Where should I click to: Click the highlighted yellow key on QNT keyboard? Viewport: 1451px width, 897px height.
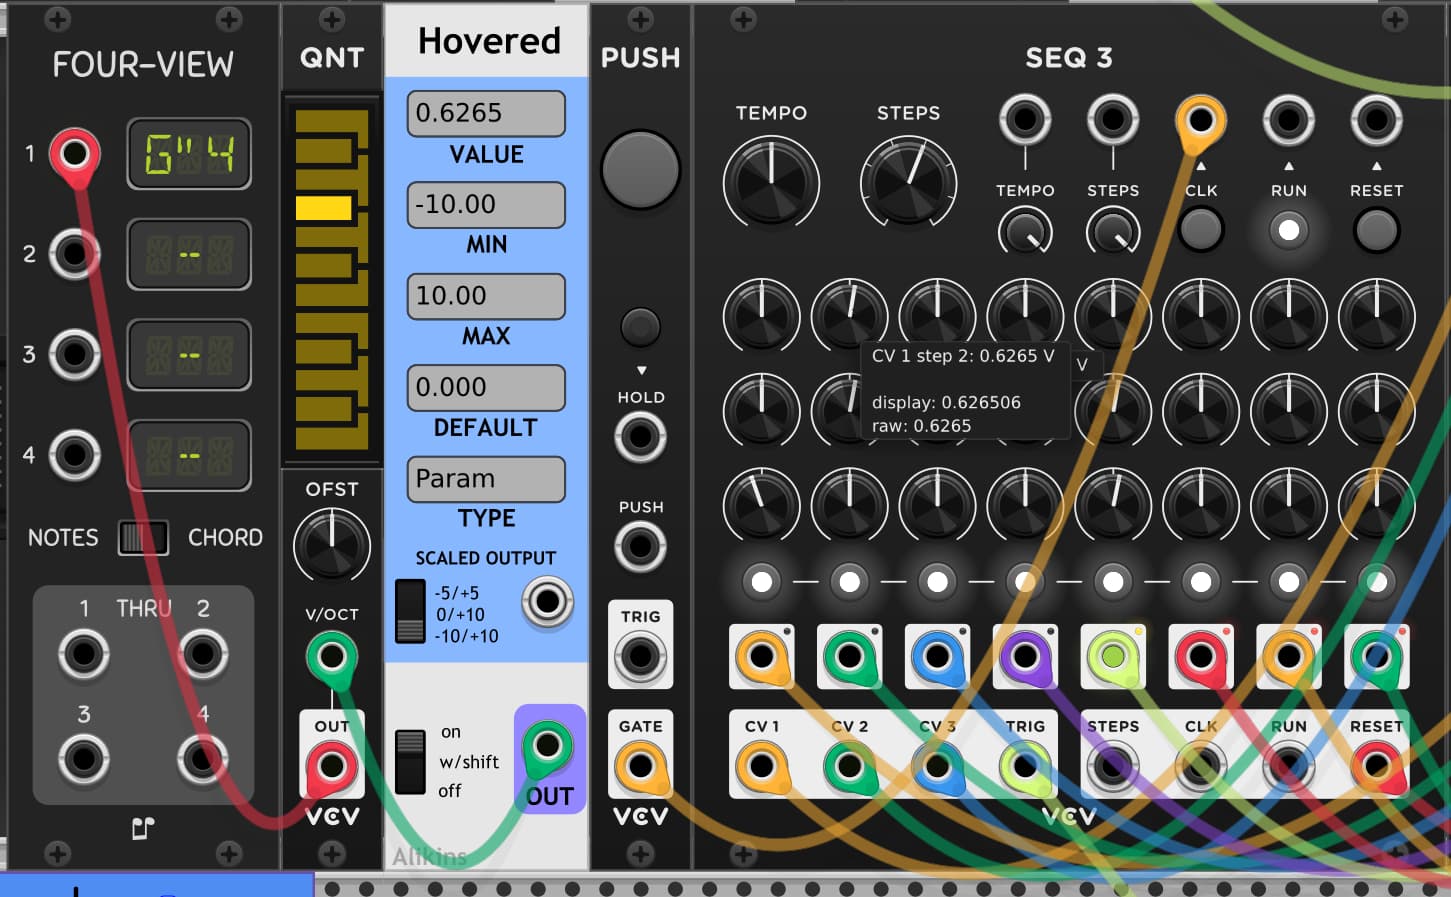[324, 208]
